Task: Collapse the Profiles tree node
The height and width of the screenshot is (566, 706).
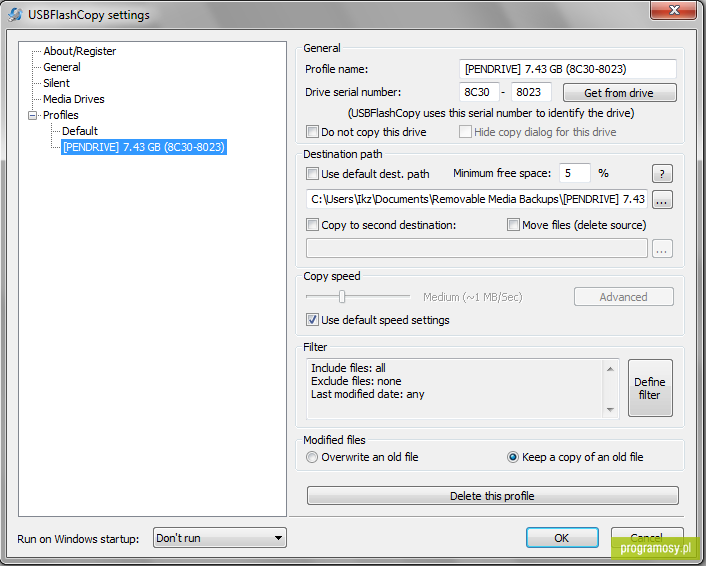Action: pos(32,115)
